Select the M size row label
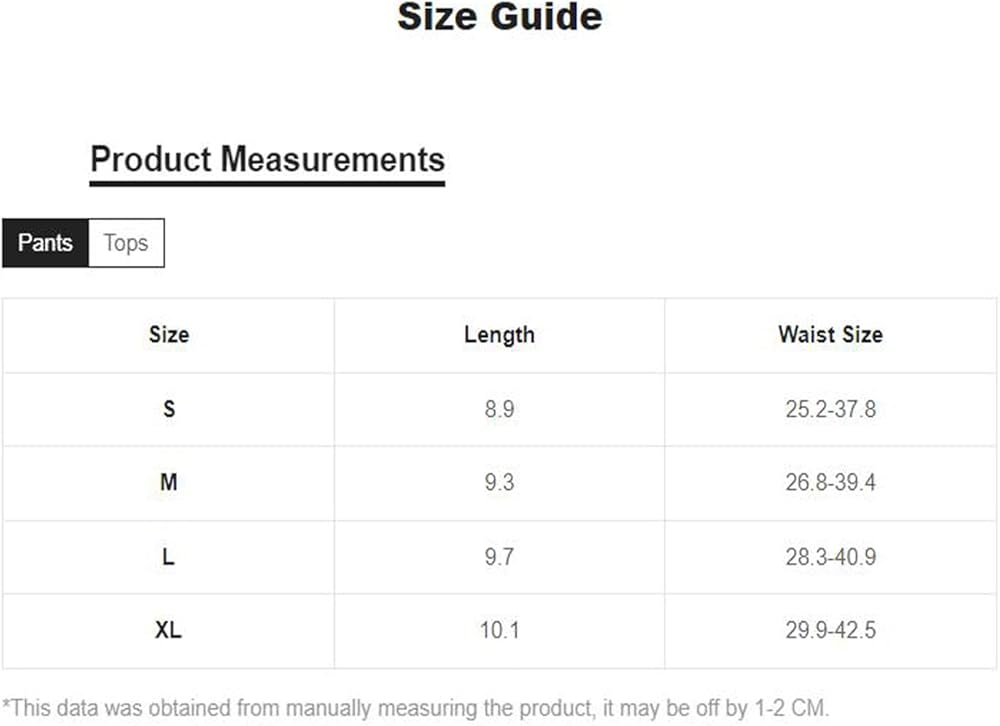 [x=168, y=483]
